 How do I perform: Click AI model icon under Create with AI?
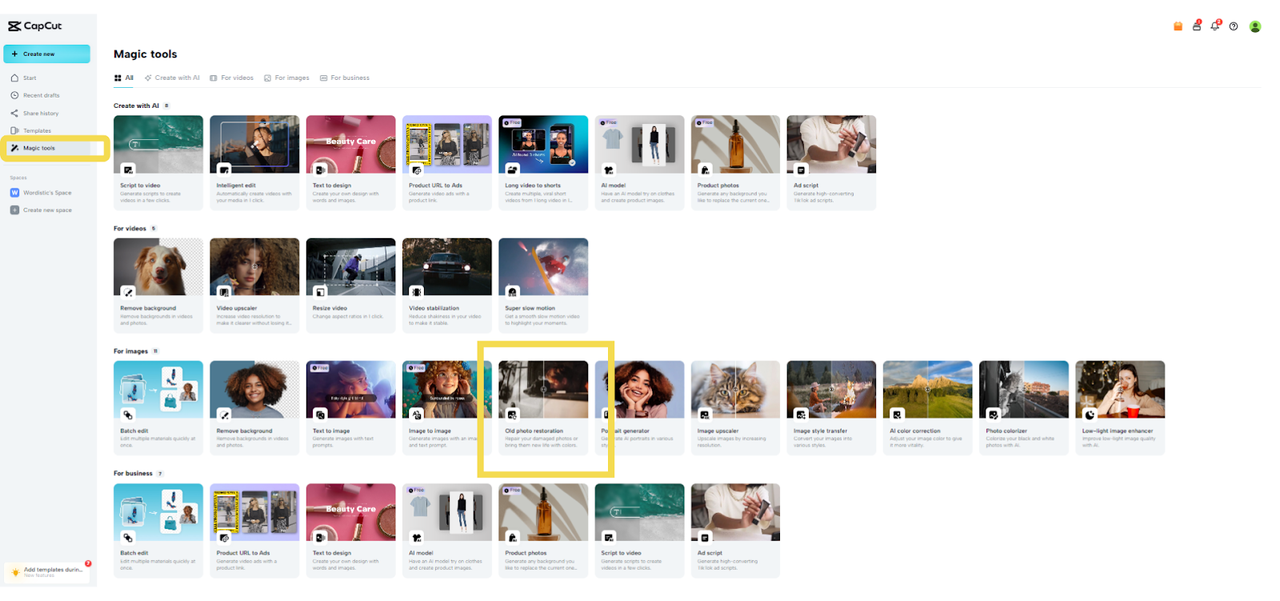pyautogui.click(x=608, y=170)
